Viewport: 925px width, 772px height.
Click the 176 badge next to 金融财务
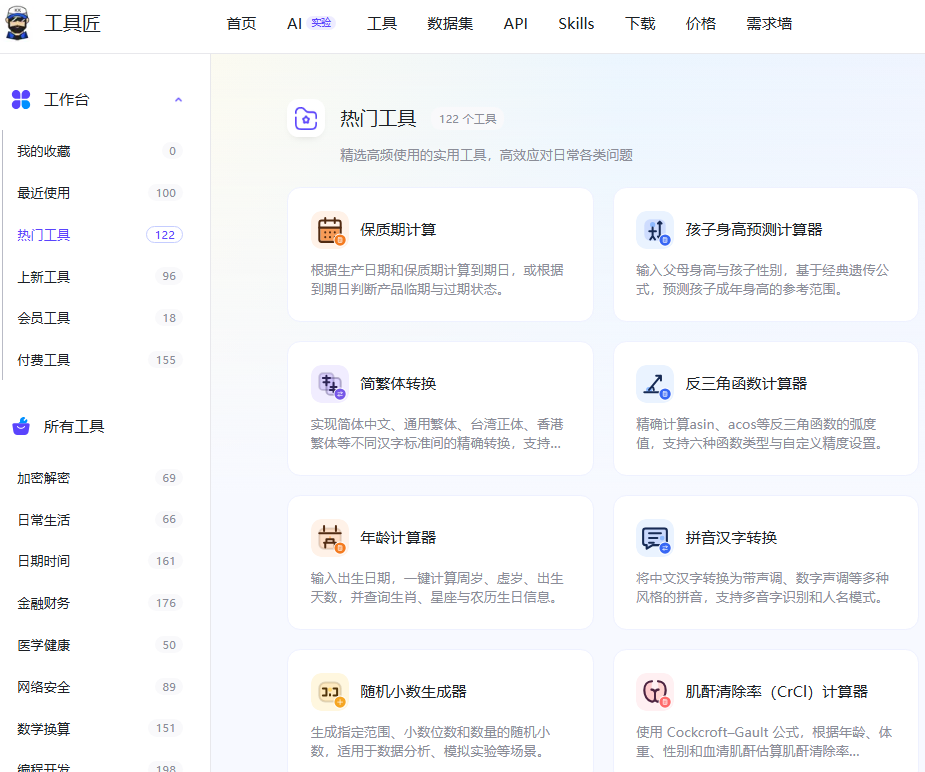pyautogui.click(x=166, y=603)
